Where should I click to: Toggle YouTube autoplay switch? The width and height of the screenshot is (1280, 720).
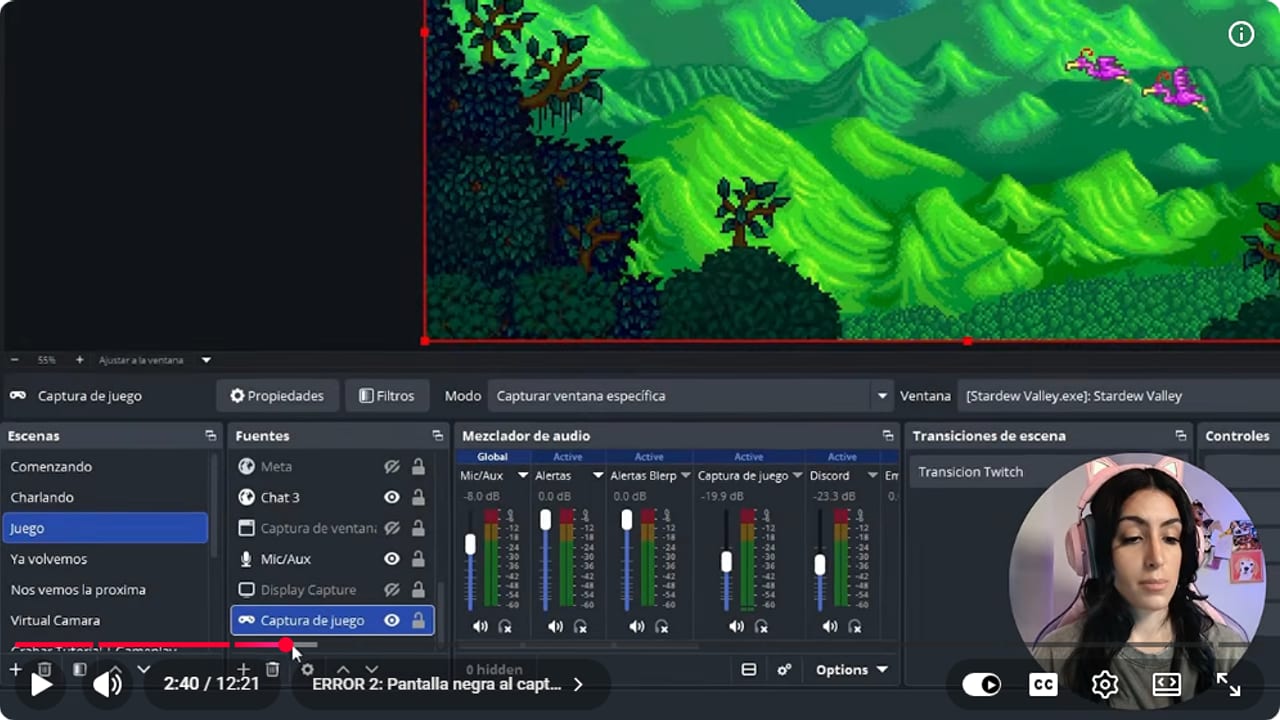coord(982,684)
